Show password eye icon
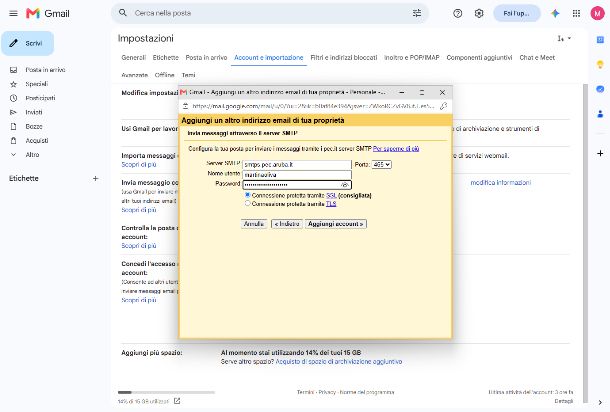The width and height of the screenshot is (610, 412). (345, 185)
